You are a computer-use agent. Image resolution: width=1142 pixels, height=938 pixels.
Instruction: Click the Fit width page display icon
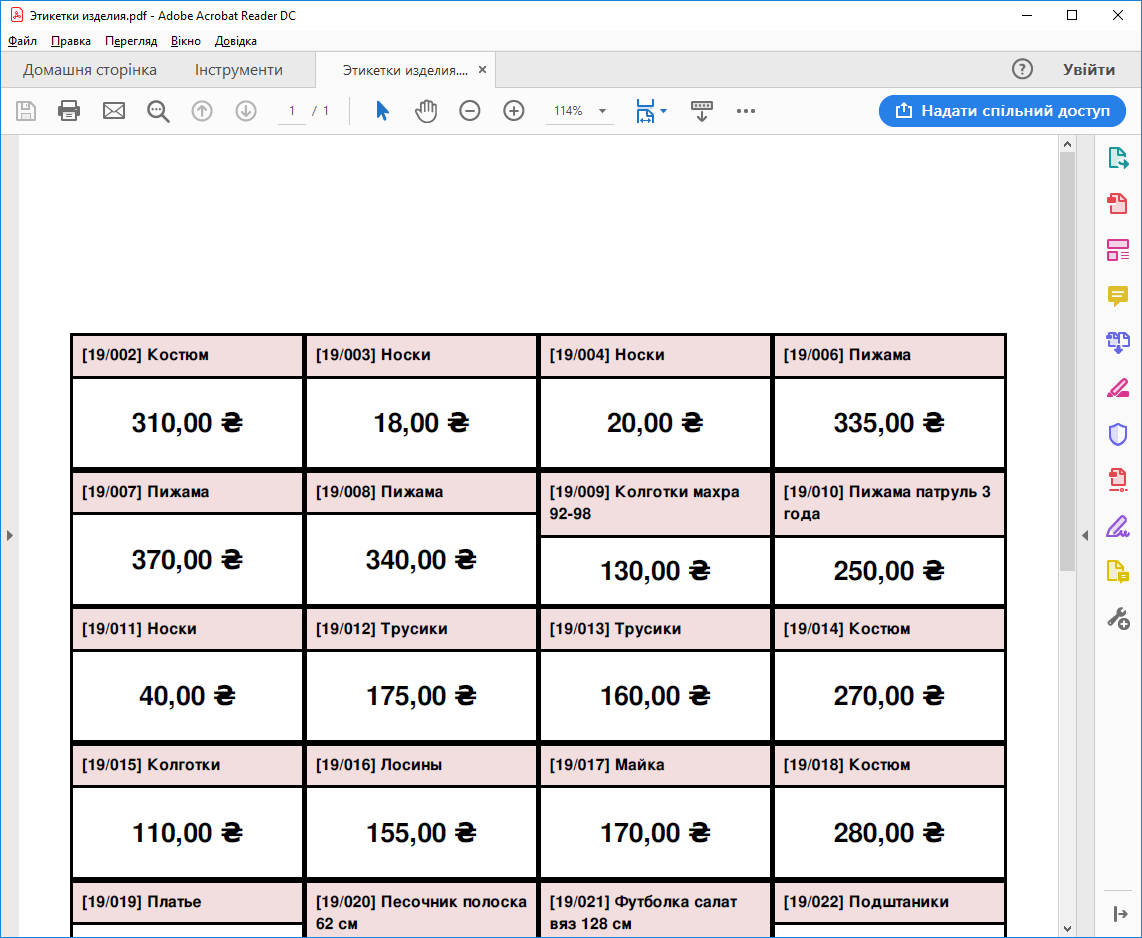tap(645, 111)
